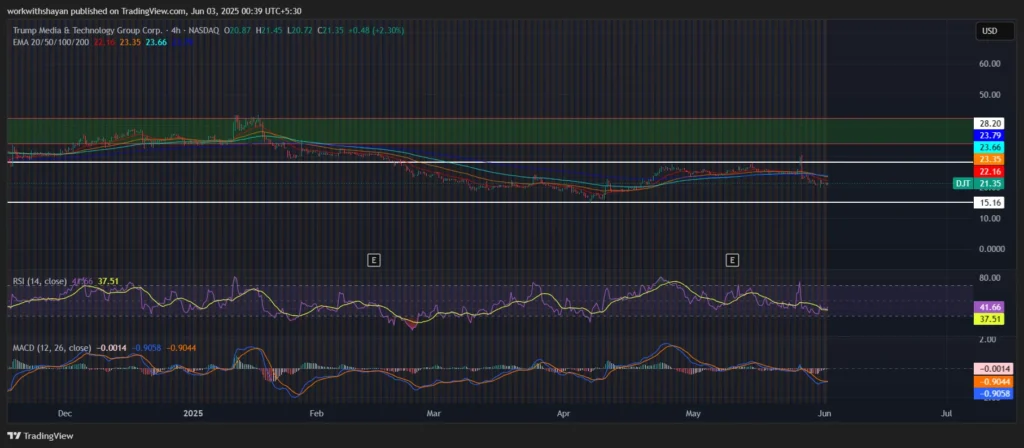Click the green DJT symbol tag on price axis

[963, 184]
